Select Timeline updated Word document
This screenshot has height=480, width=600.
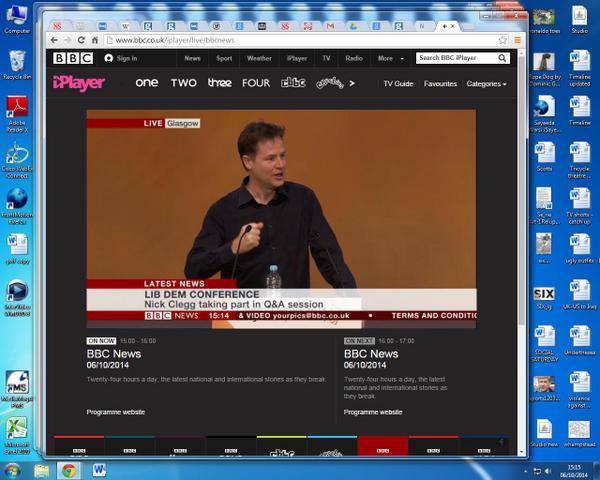pyautogui.click(x=580, y=69)
